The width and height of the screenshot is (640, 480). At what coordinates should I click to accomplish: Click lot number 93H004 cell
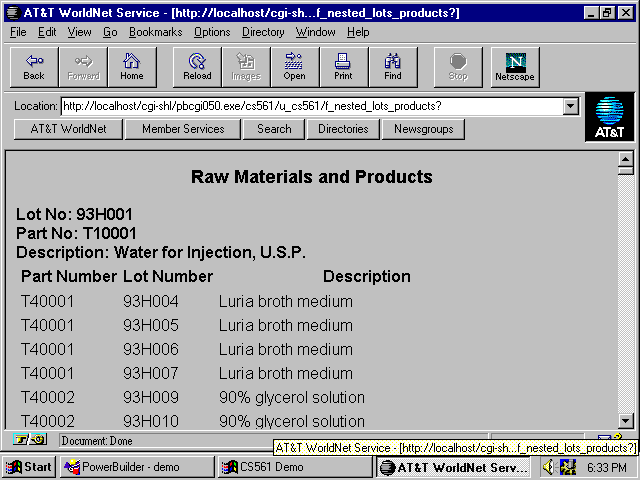point(151,302)
